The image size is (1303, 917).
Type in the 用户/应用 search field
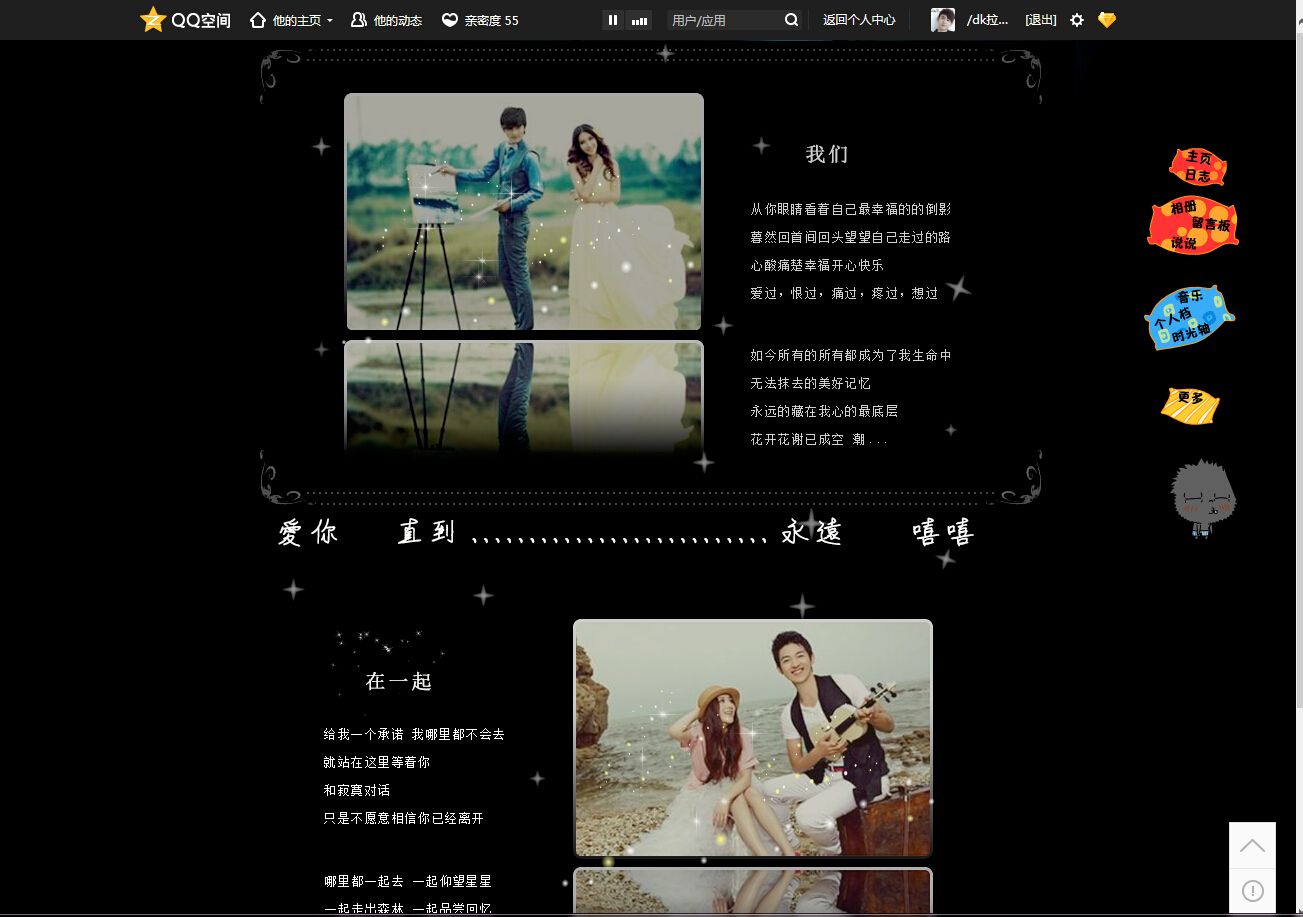[x=724, y=20]
